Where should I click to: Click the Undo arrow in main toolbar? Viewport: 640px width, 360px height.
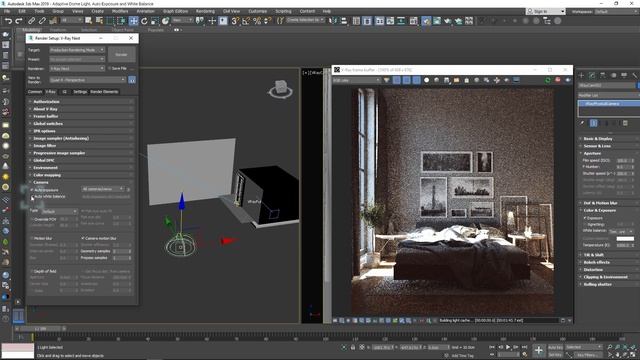click(8, 21)
